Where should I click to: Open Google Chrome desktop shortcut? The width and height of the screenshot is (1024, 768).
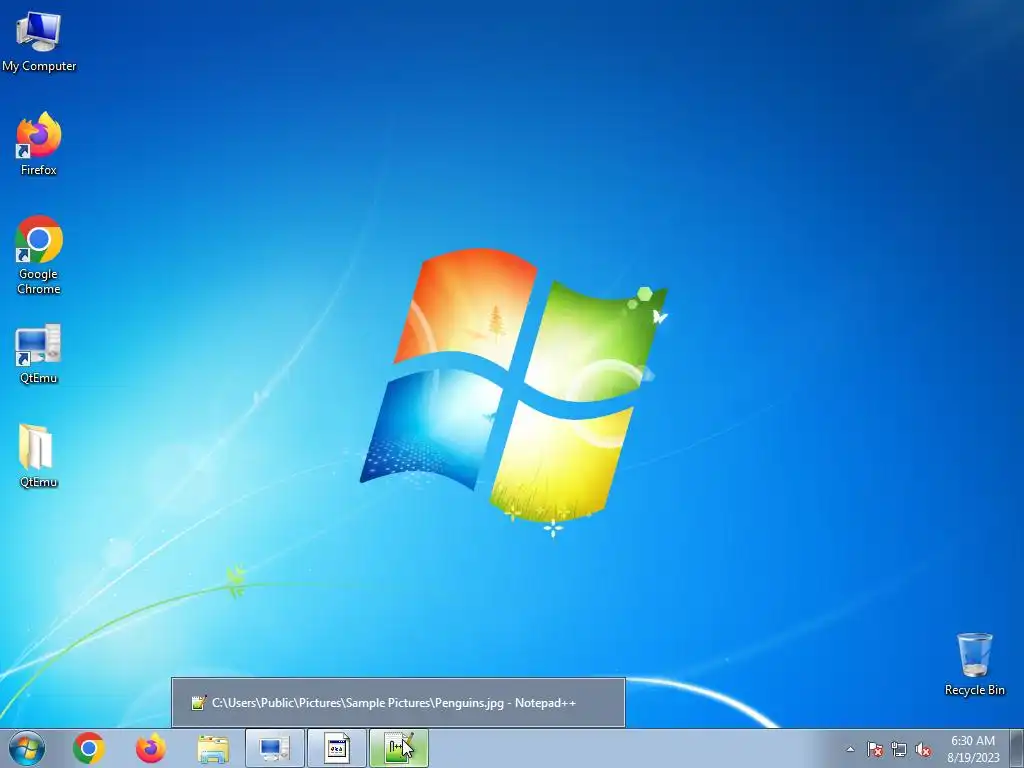pyautogui.click(x=39, y=255)
